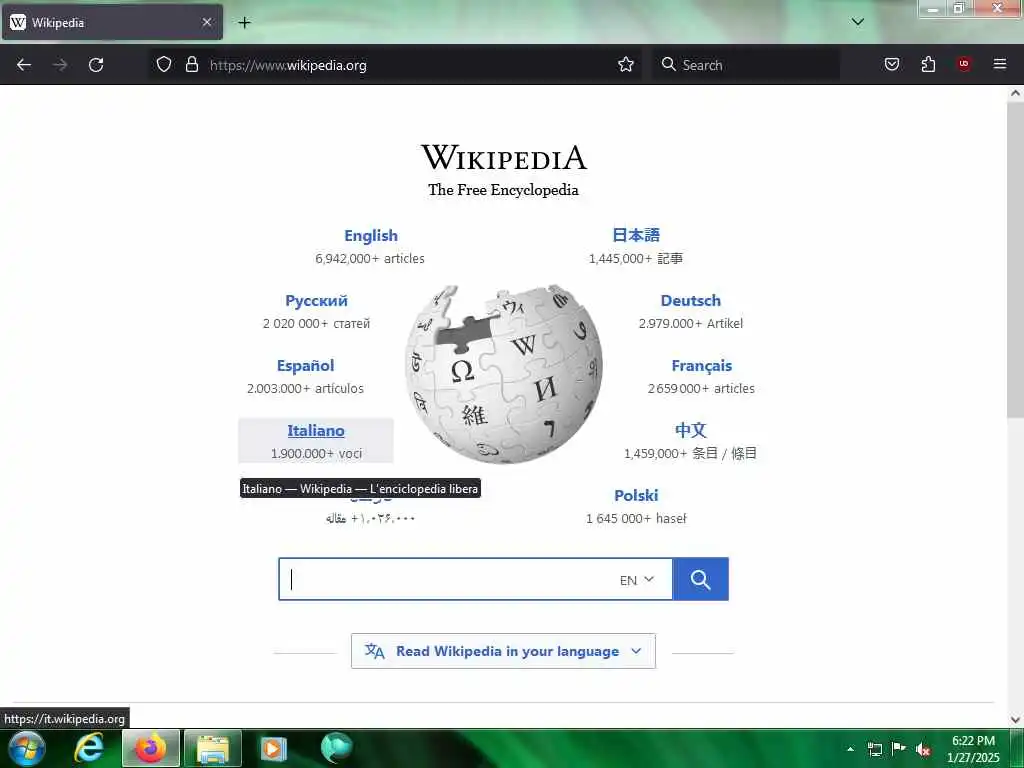Select the Wikipedia browser tab
The width and height of the screenshot is (1024, 768).
click(x=112, y=22)
